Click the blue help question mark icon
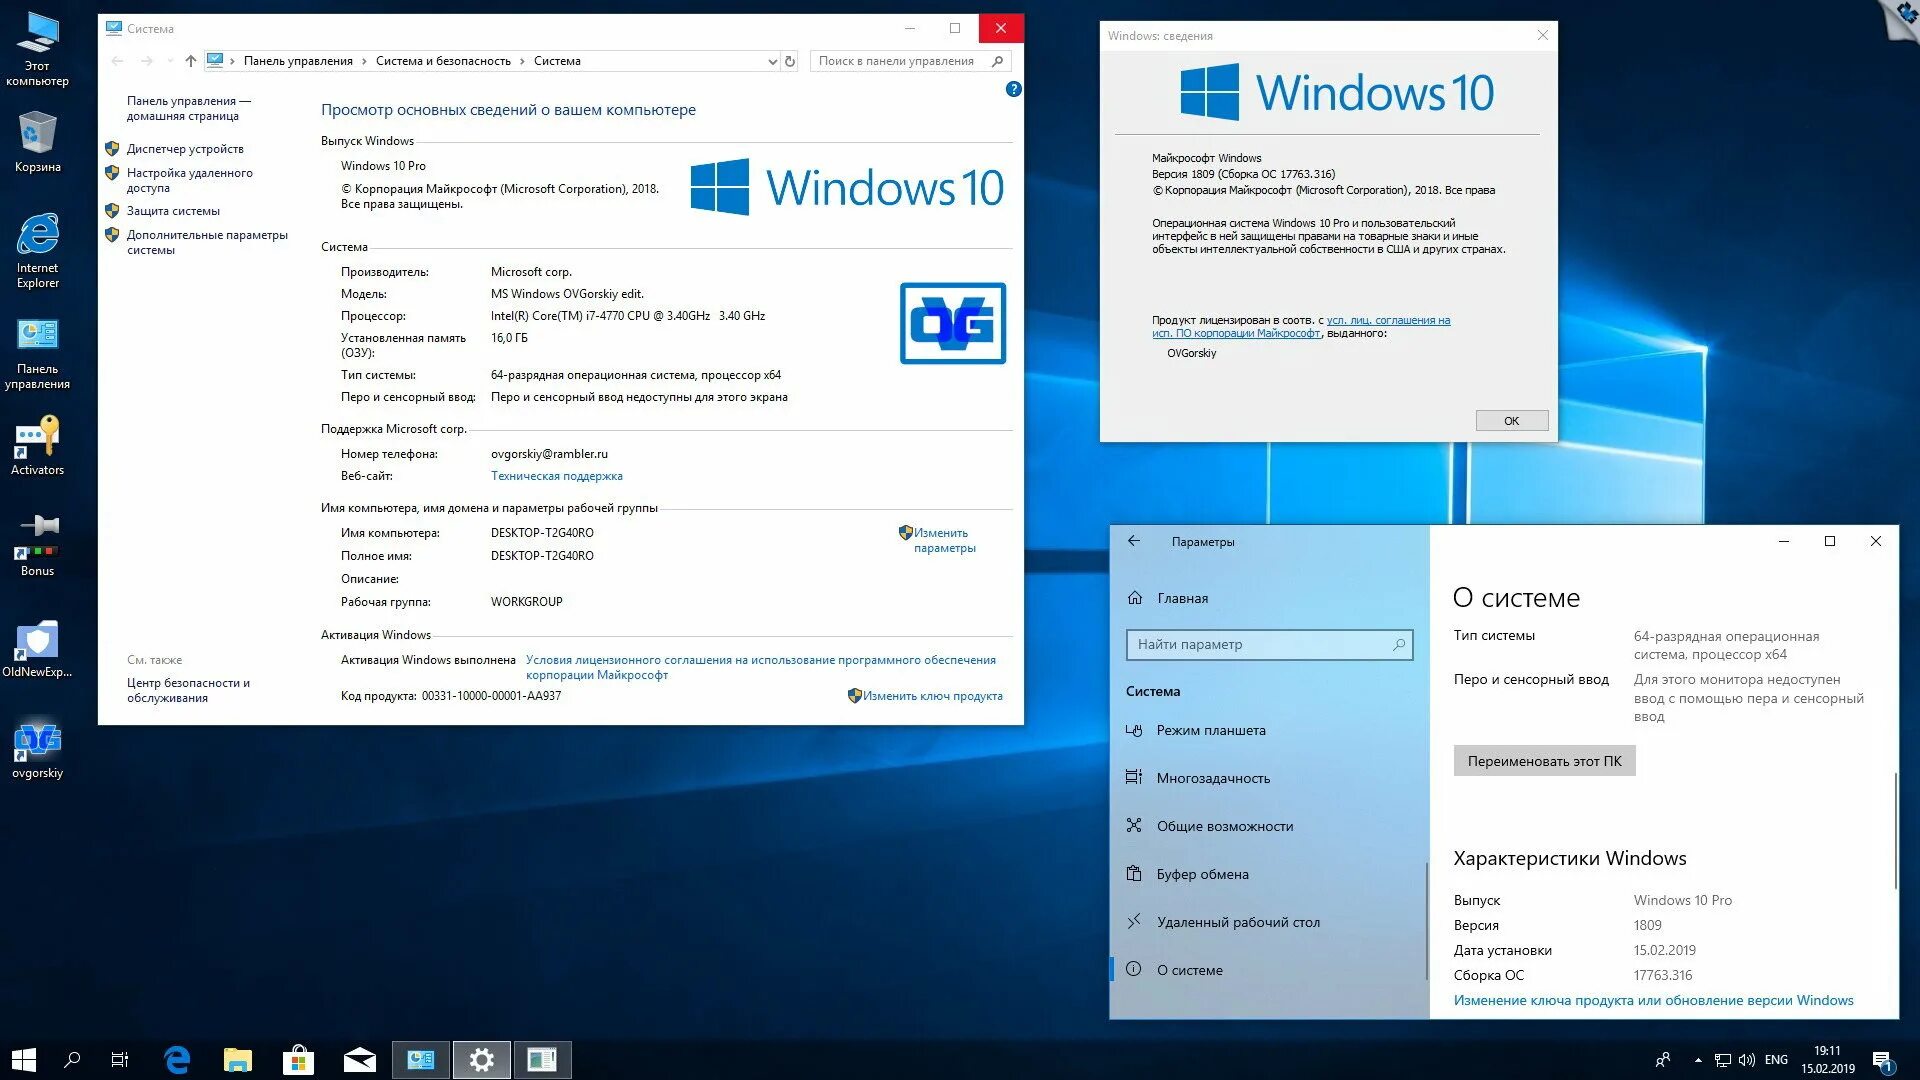The width and height of the screenshot is (1920, 1080). [1013, 89]
